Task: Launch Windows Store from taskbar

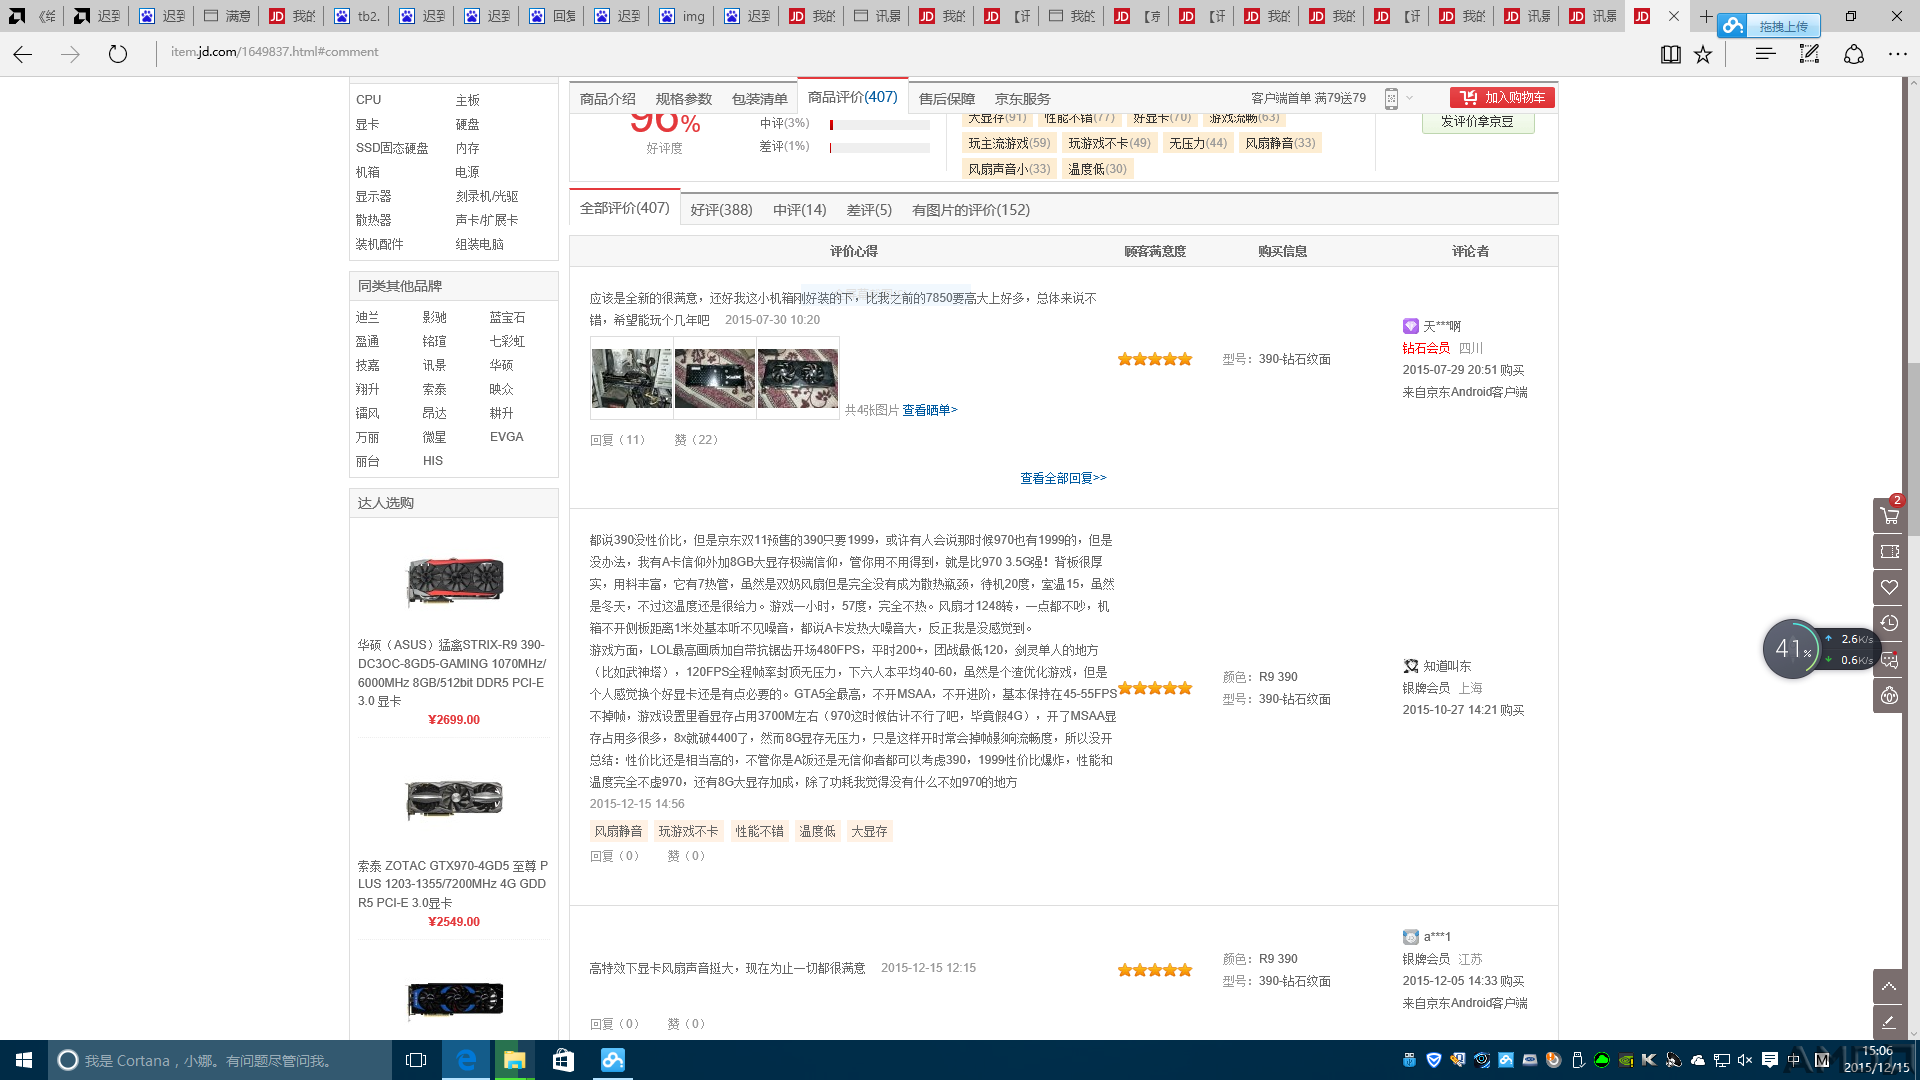Action: [563, 1060]
